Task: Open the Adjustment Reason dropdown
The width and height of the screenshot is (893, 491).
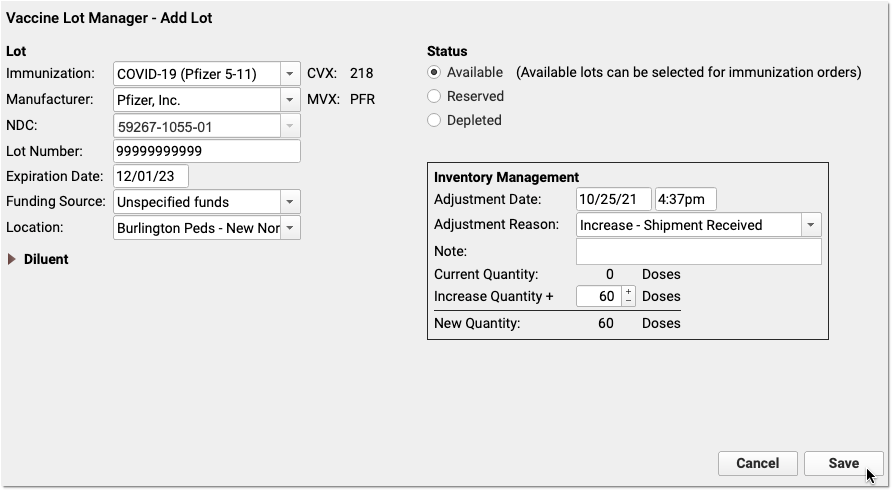Action: [699, 225]
